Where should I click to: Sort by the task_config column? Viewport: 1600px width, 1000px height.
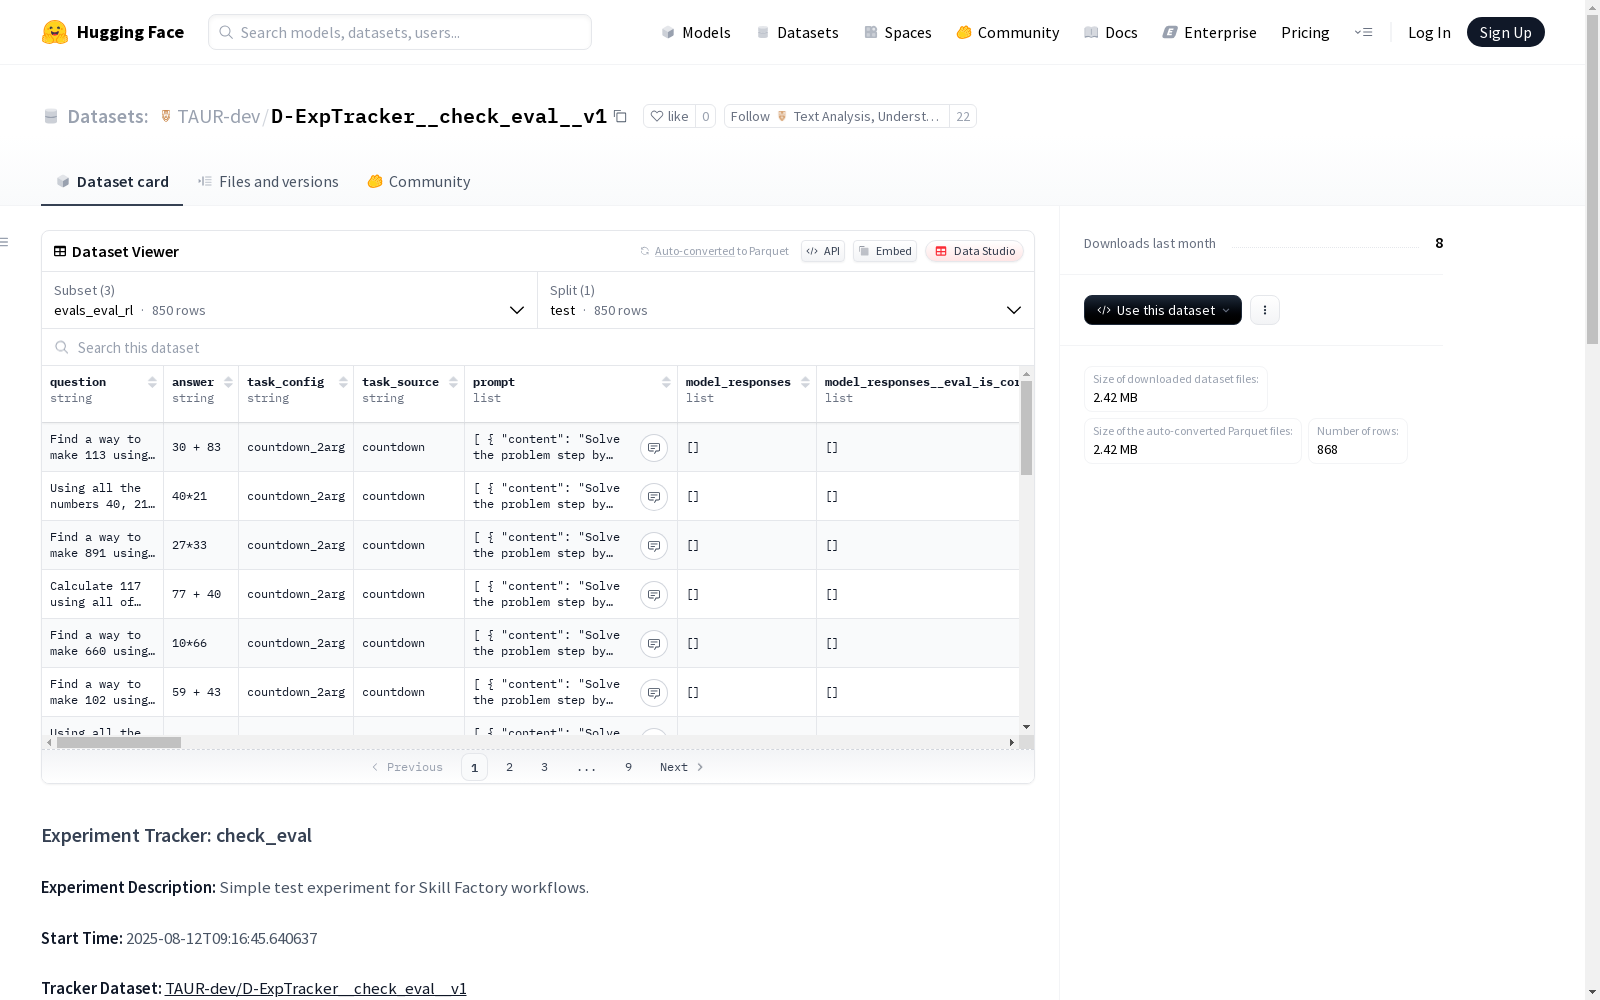pos(343,382)
